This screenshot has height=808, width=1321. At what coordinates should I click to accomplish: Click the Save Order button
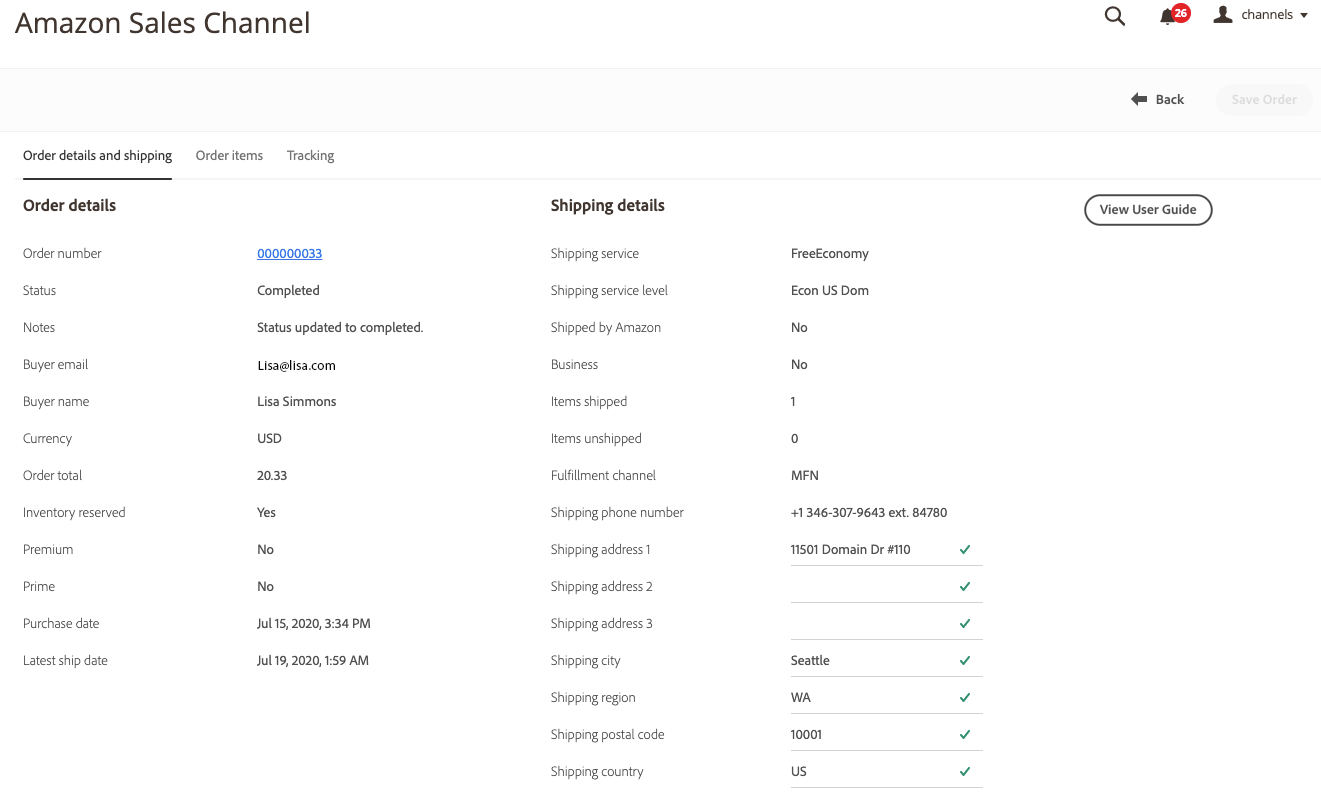[x=1264, y=99]
